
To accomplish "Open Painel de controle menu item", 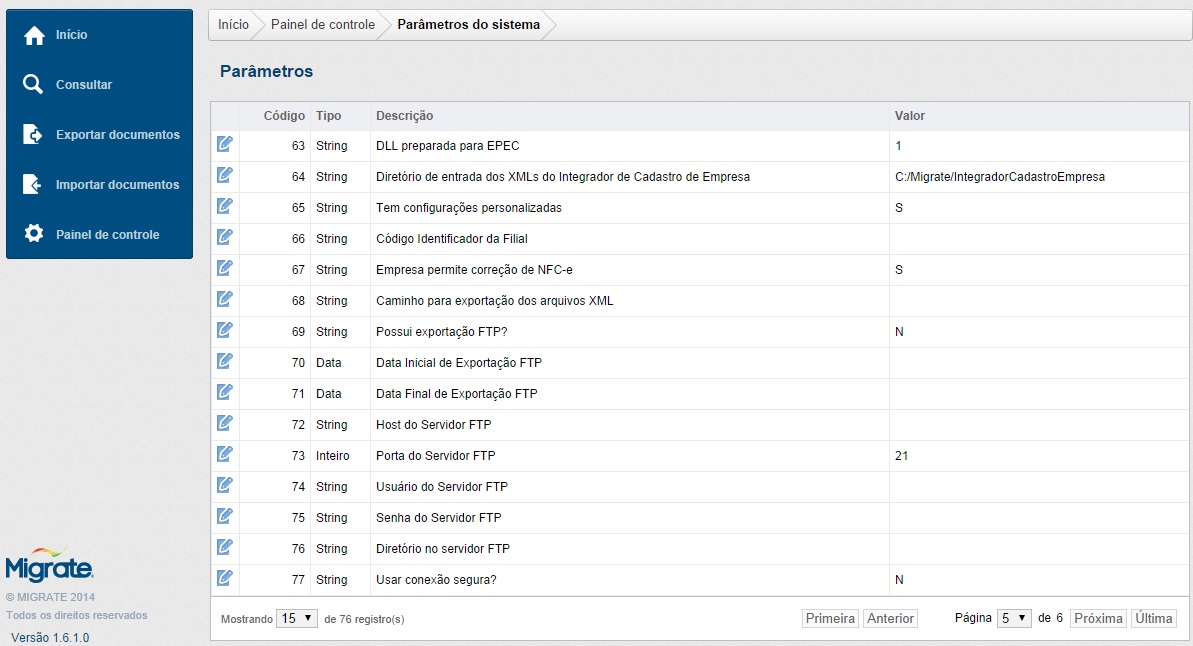I will pos(107,234).
